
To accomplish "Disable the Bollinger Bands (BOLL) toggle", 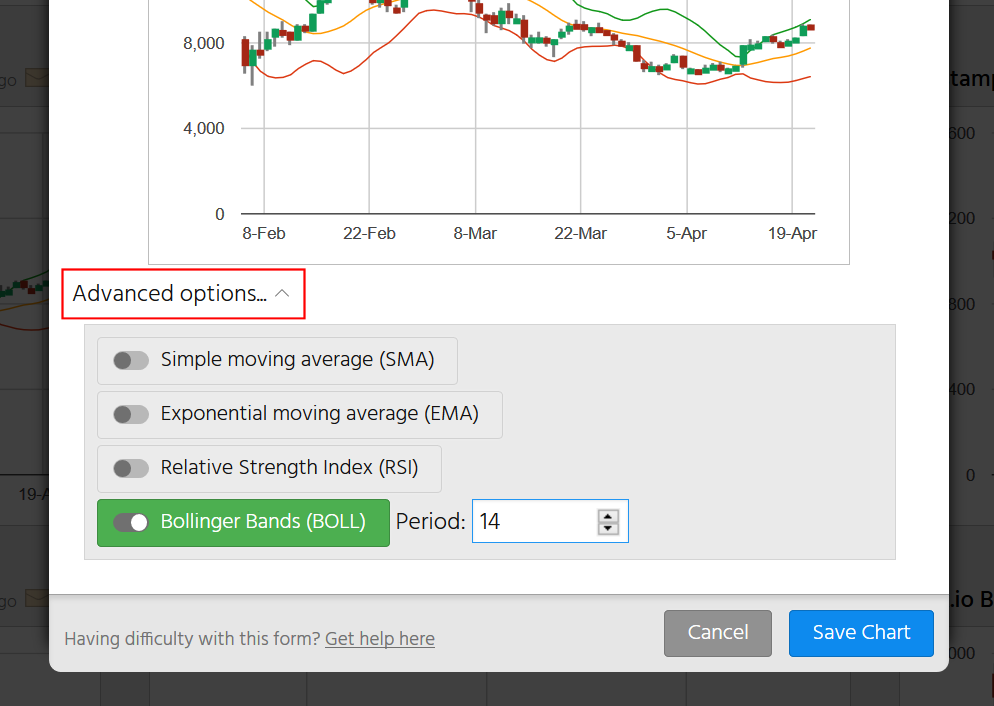I will pos(131,522).
